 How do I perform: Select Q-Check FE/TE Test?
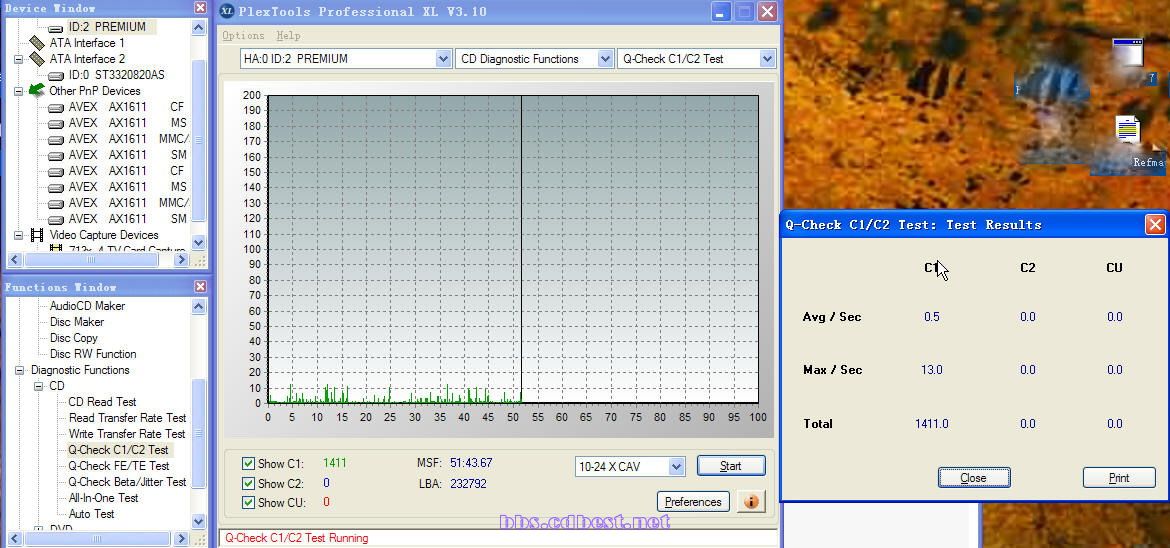119,466
